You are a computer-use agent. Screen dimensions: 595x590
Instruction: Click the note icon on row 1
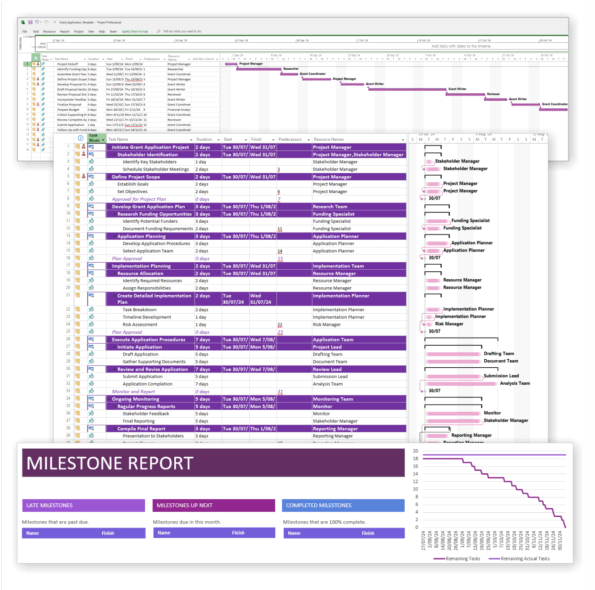tap(78, 147)
